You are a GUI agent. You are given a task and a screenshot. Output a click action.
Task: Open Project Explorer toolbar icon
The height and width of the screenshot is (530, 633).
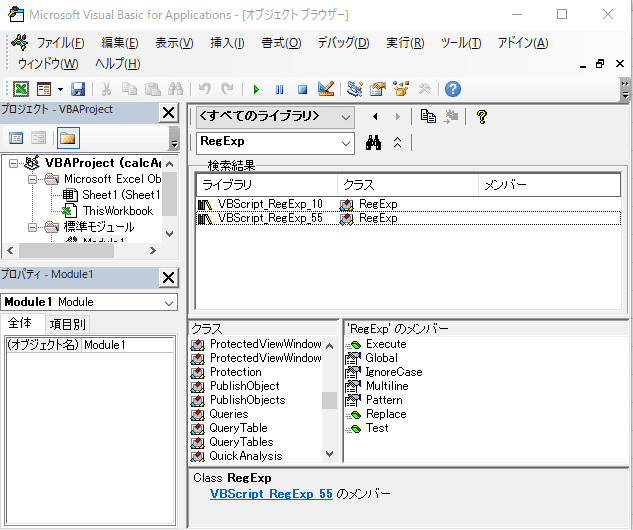pos(354,89)
